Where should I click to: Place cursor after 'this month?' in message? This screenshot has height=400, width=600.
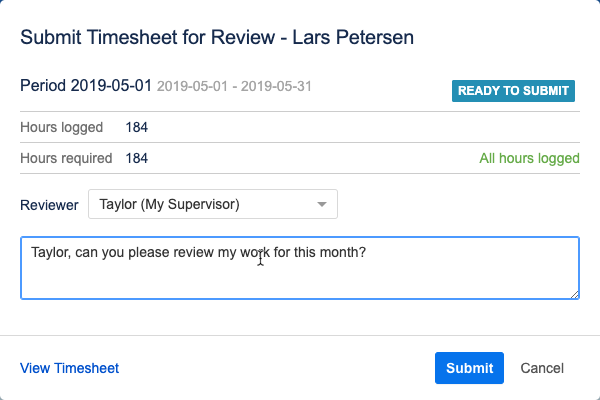[x=368, y=253]
